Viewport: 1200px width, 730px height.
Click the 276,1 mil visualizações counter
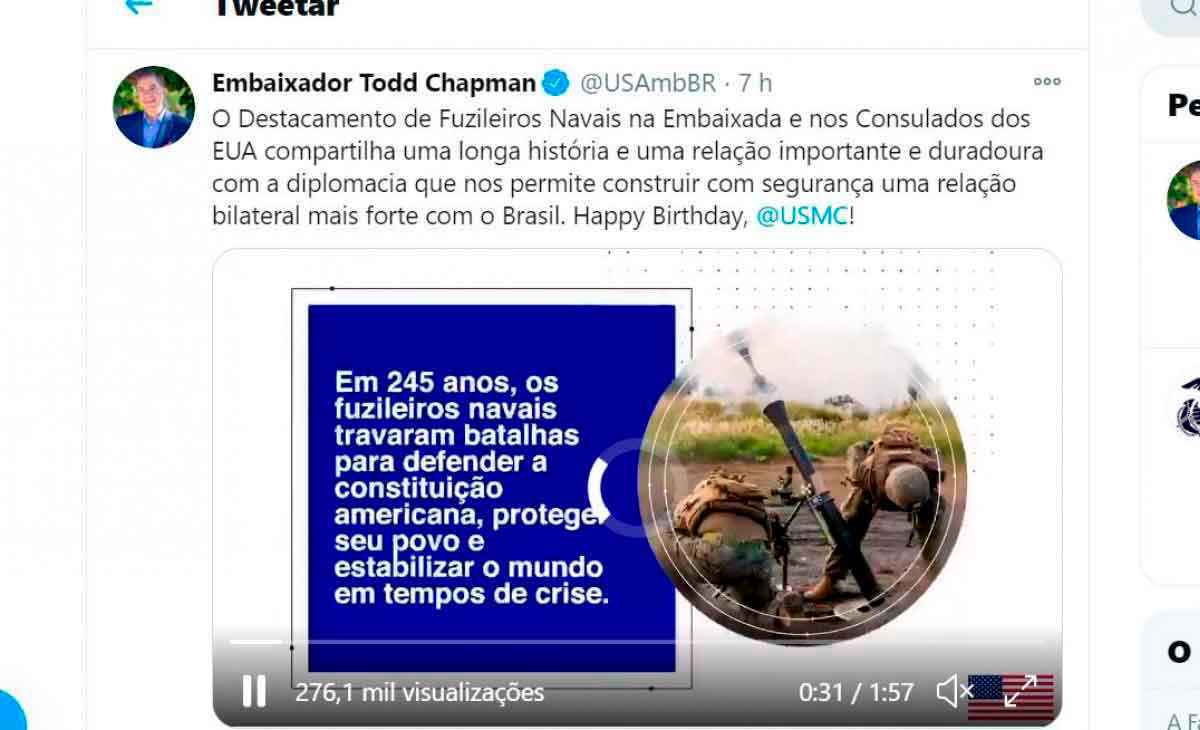pyautogui.click(x=420, y=692)
